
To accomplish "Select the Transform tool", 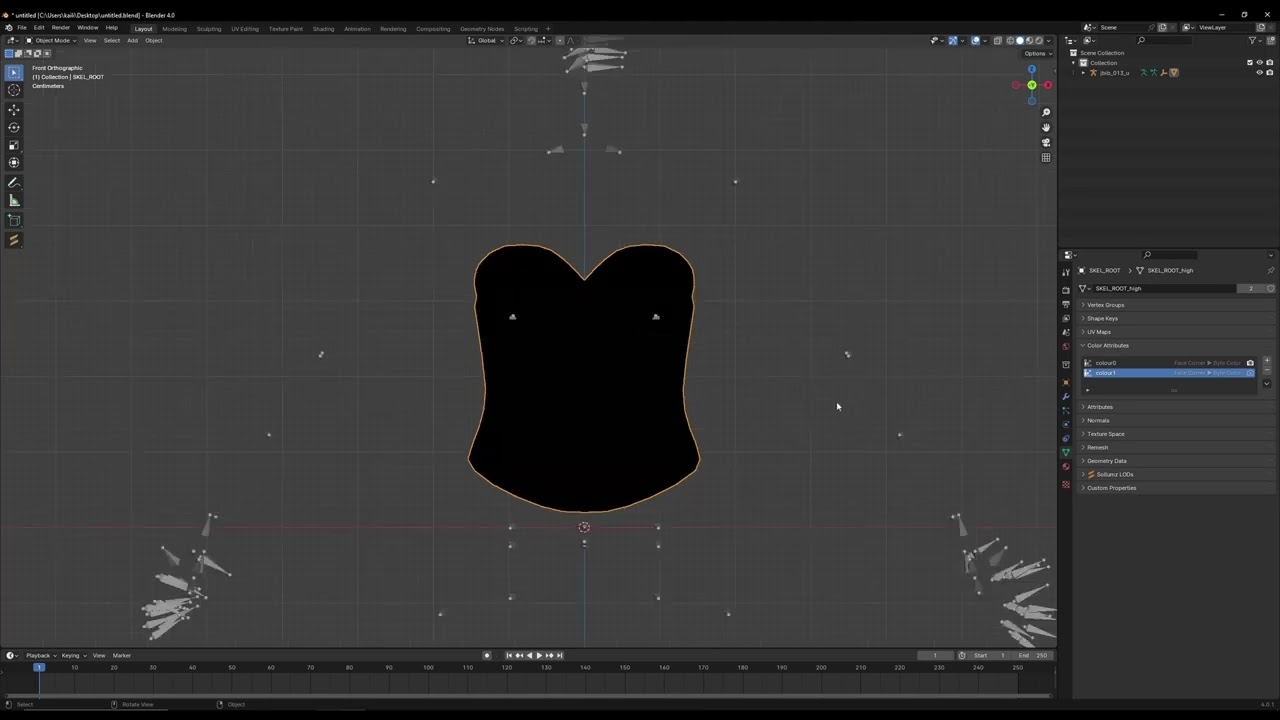I will tap(14, 162).
